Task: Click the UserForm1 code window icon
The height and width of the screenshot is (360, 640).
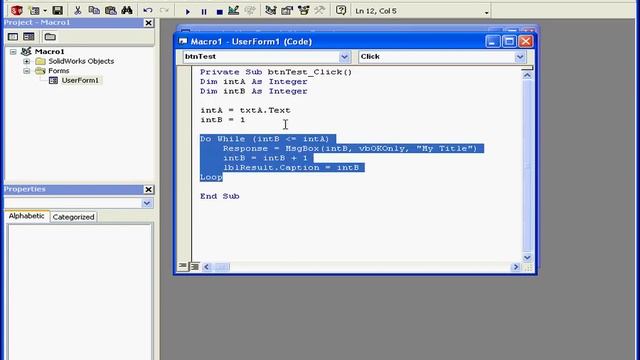Action: click(x=183, y=42)
